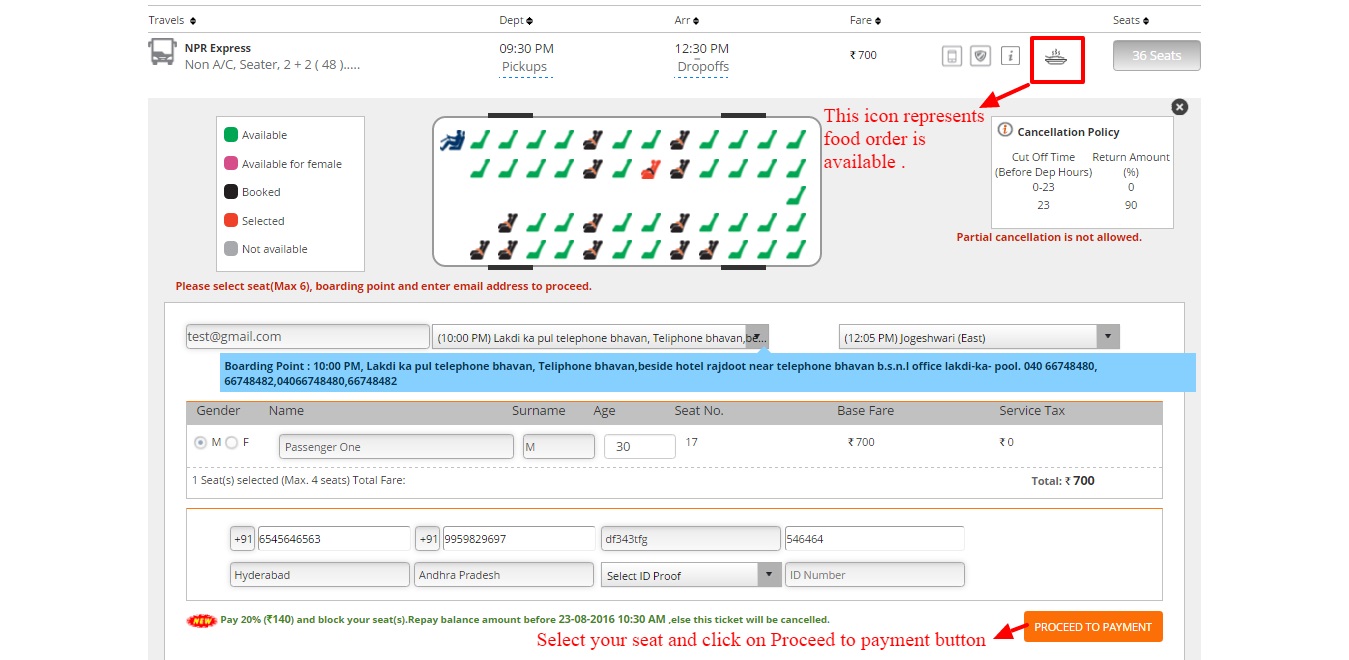
Task: Select the Female gender radio button
Action: tap(232, 443)
